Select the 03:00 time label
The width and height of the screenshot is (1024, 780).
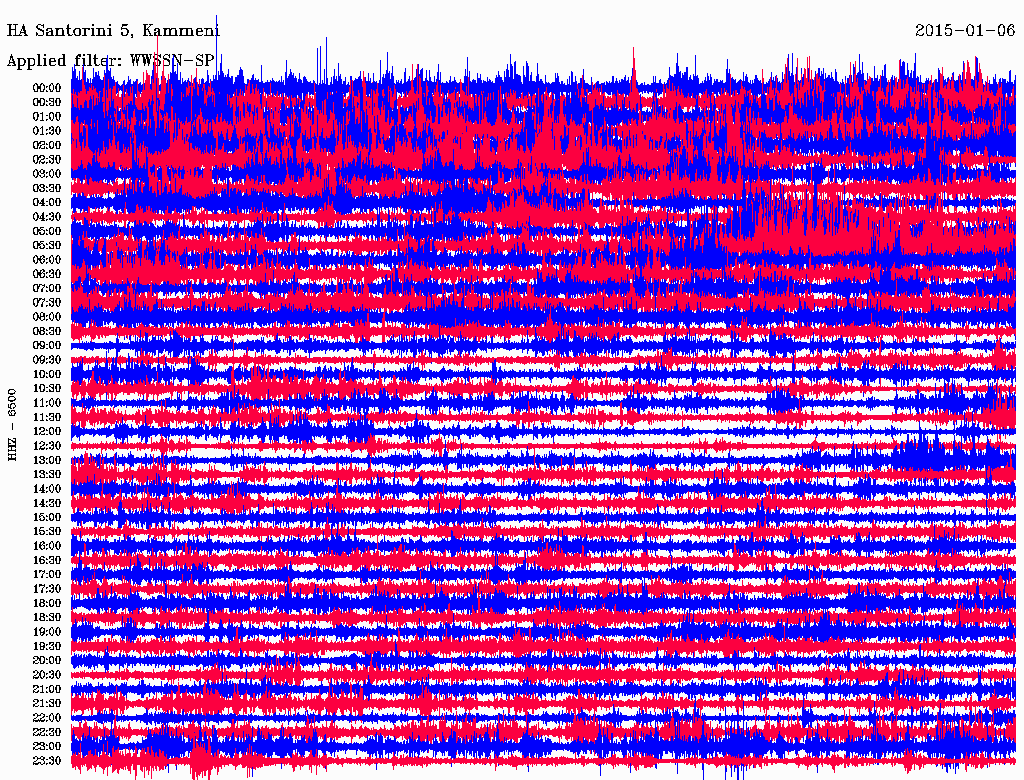pyautogui.click(x=47, y=174)
